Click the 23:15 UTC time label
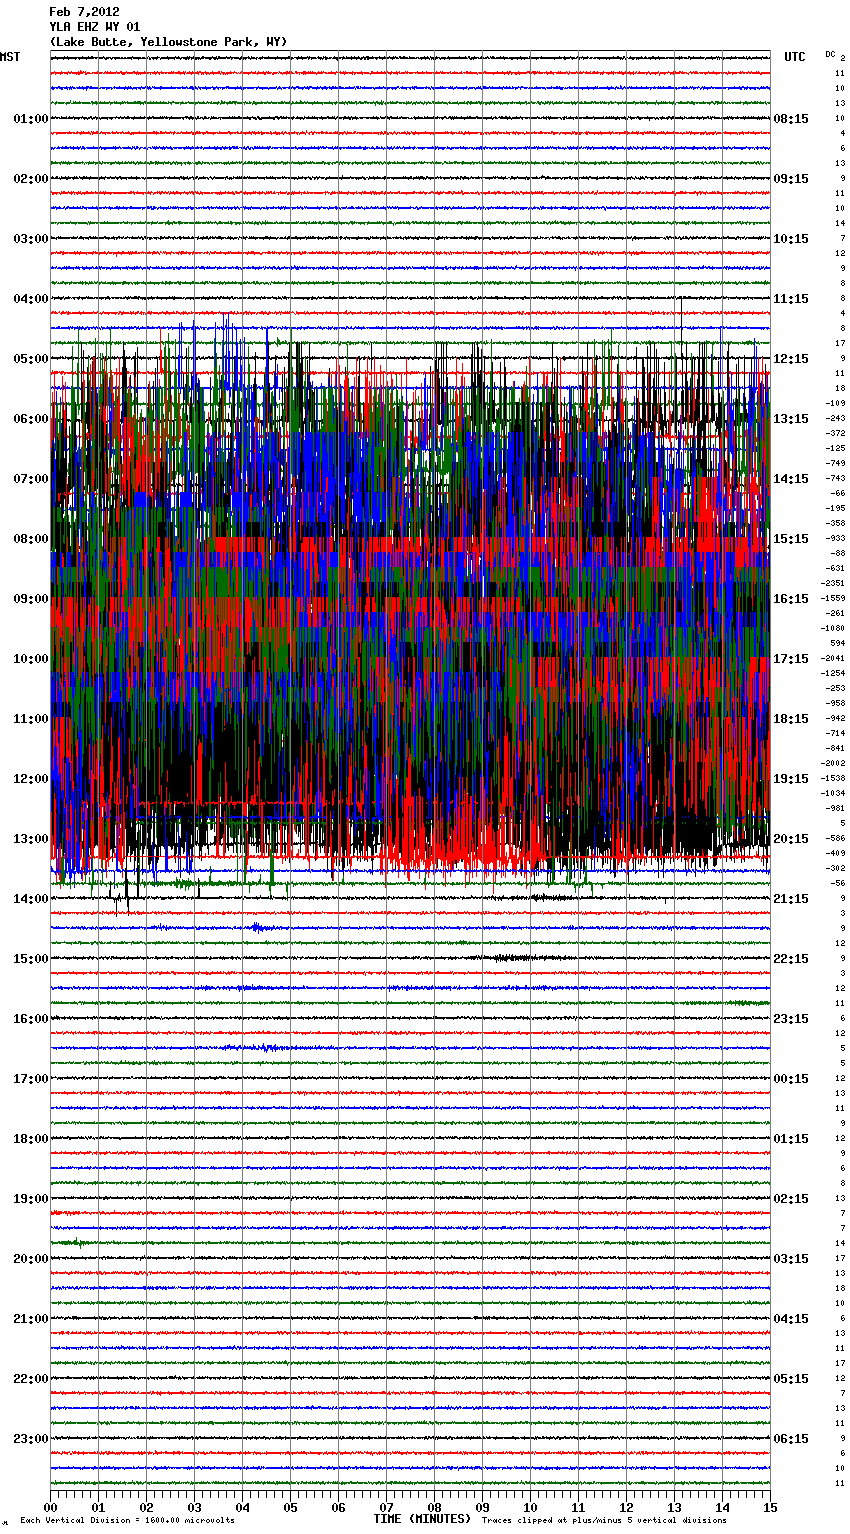 point(791,1019)
